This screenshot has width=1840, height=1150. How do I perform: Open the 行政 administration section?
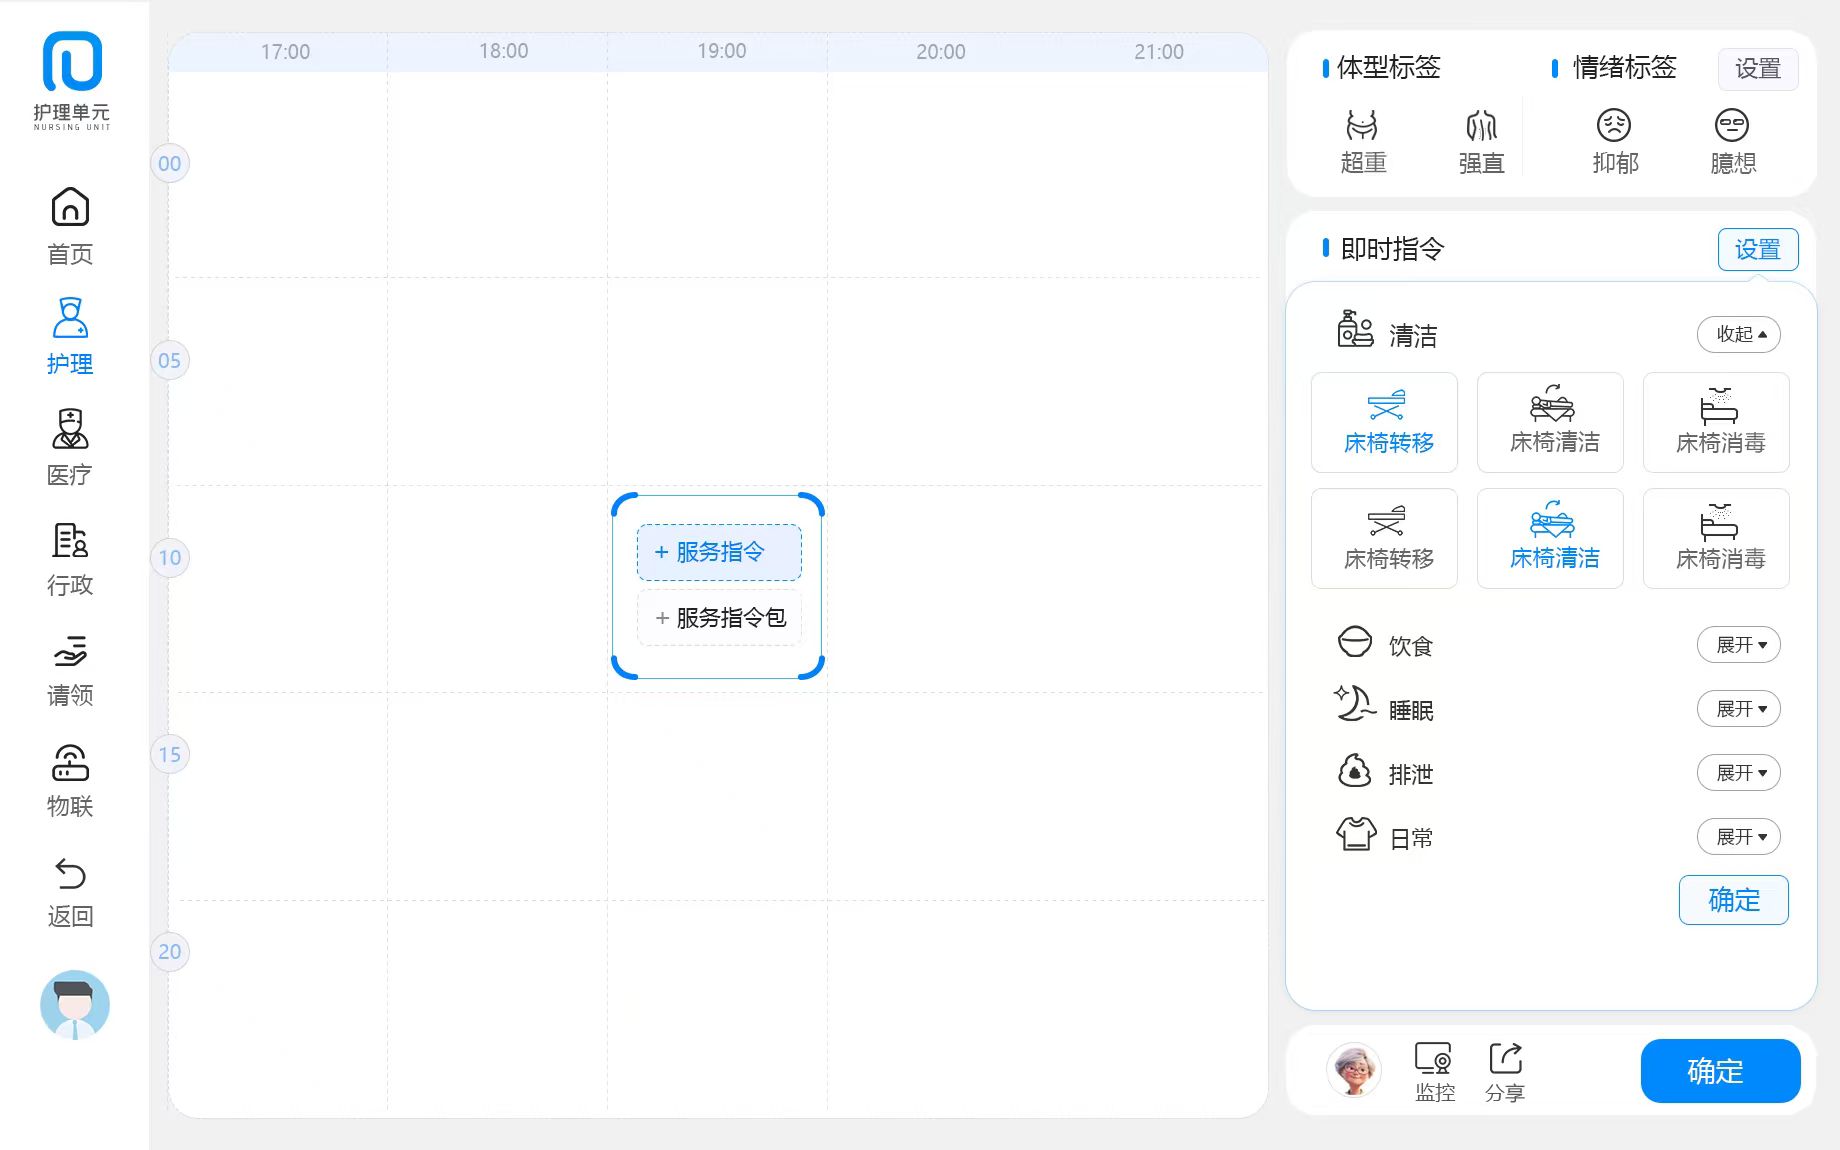[70, 557]
